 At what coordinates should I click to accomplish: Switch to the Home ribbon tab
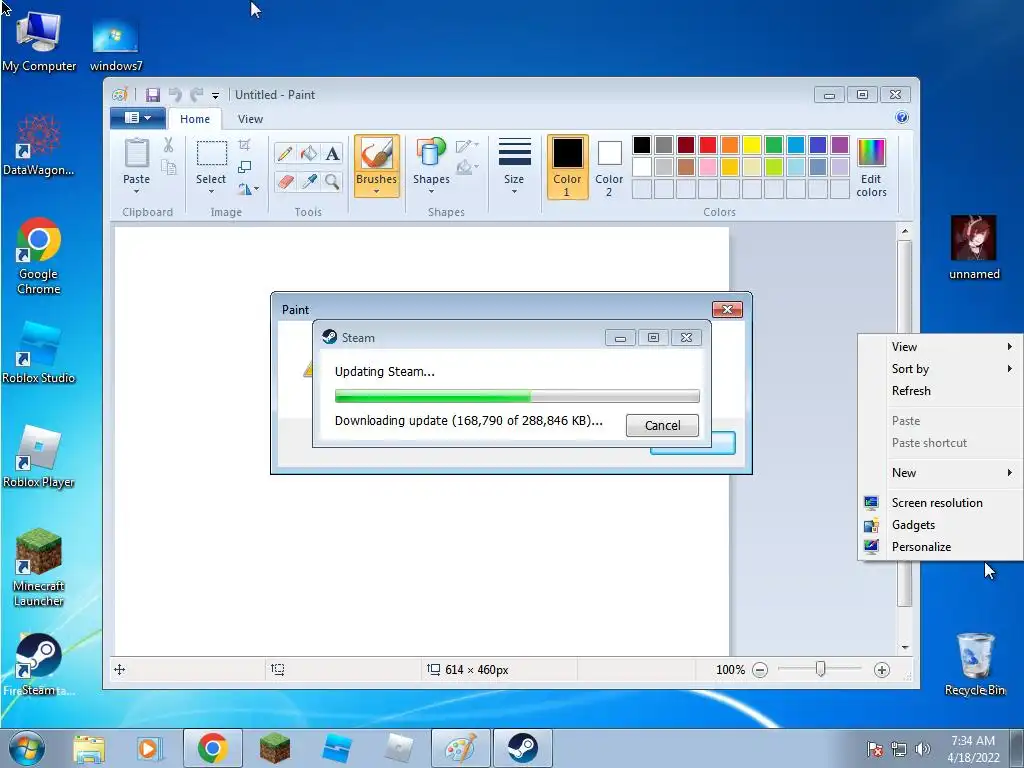point(195,119)
